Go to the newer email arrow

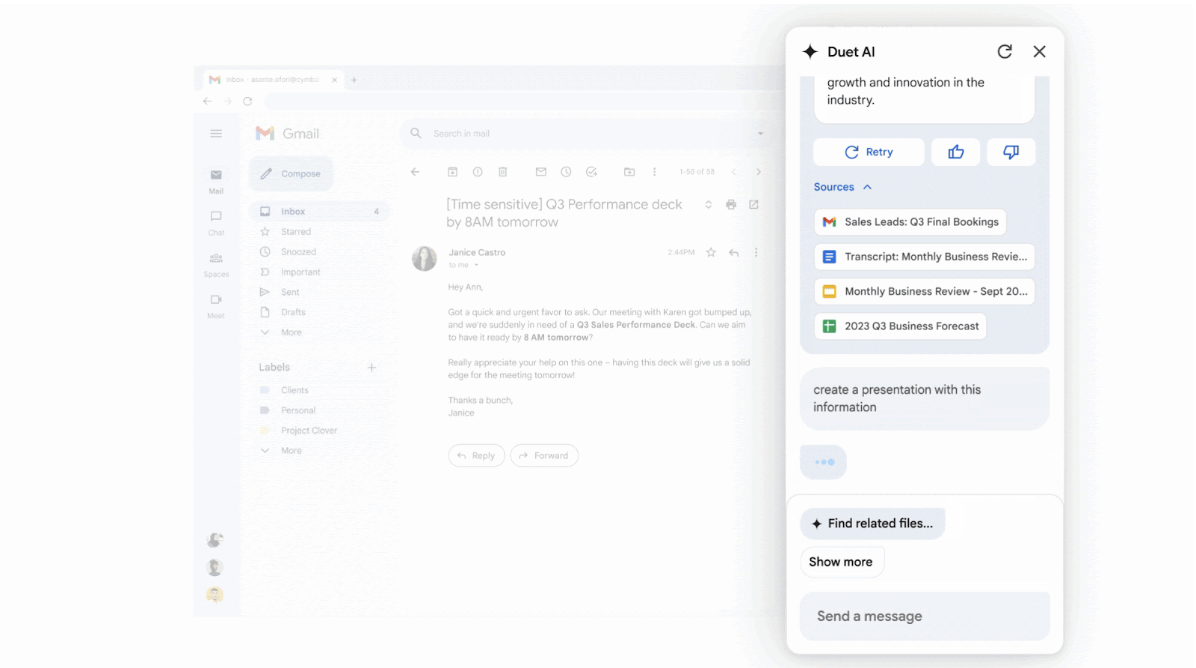734,172
